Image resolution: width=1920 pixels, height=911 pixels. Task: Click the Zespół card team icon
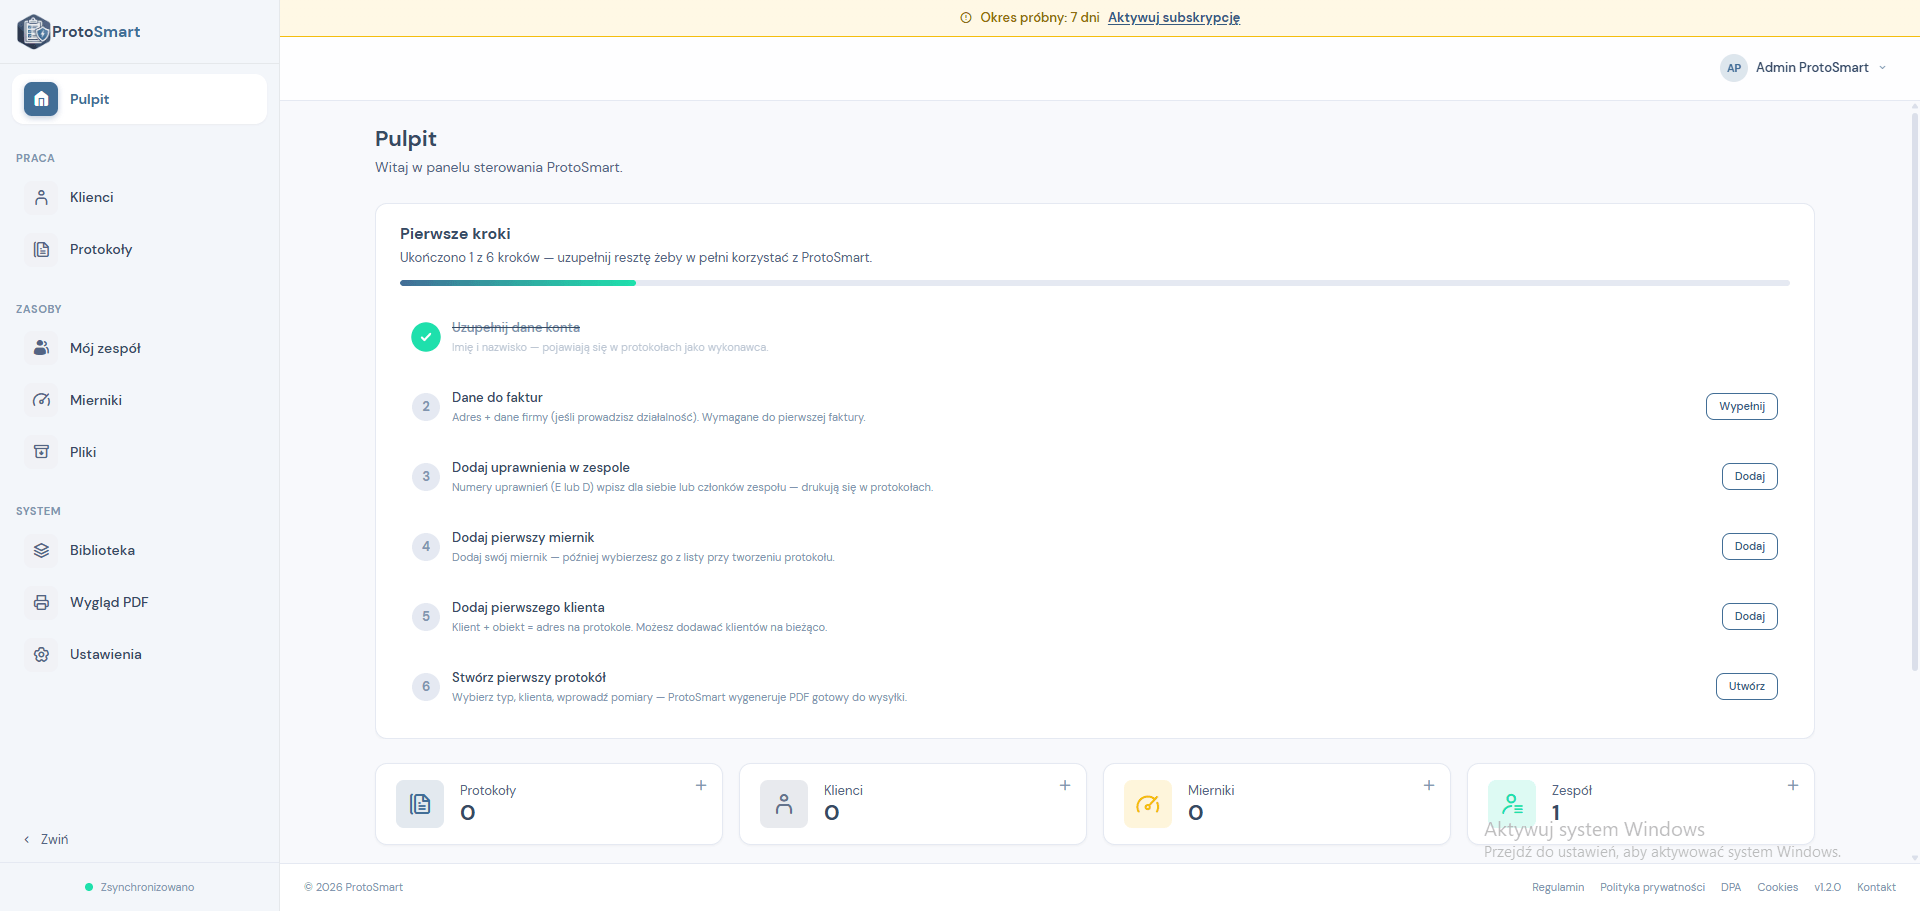click(x=1512, y=804)
